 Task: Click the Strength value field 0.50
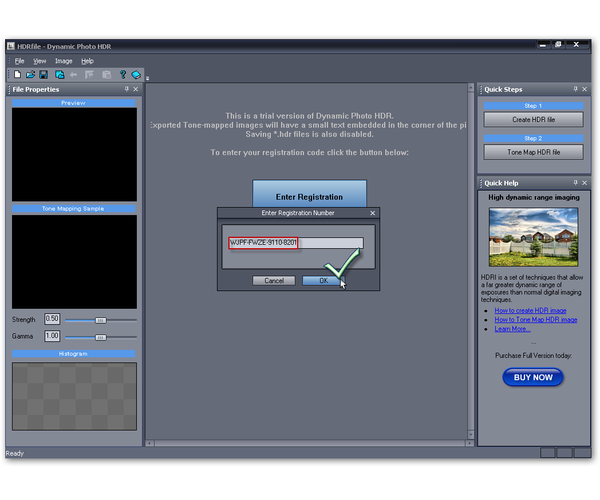(x=52, y=319)
